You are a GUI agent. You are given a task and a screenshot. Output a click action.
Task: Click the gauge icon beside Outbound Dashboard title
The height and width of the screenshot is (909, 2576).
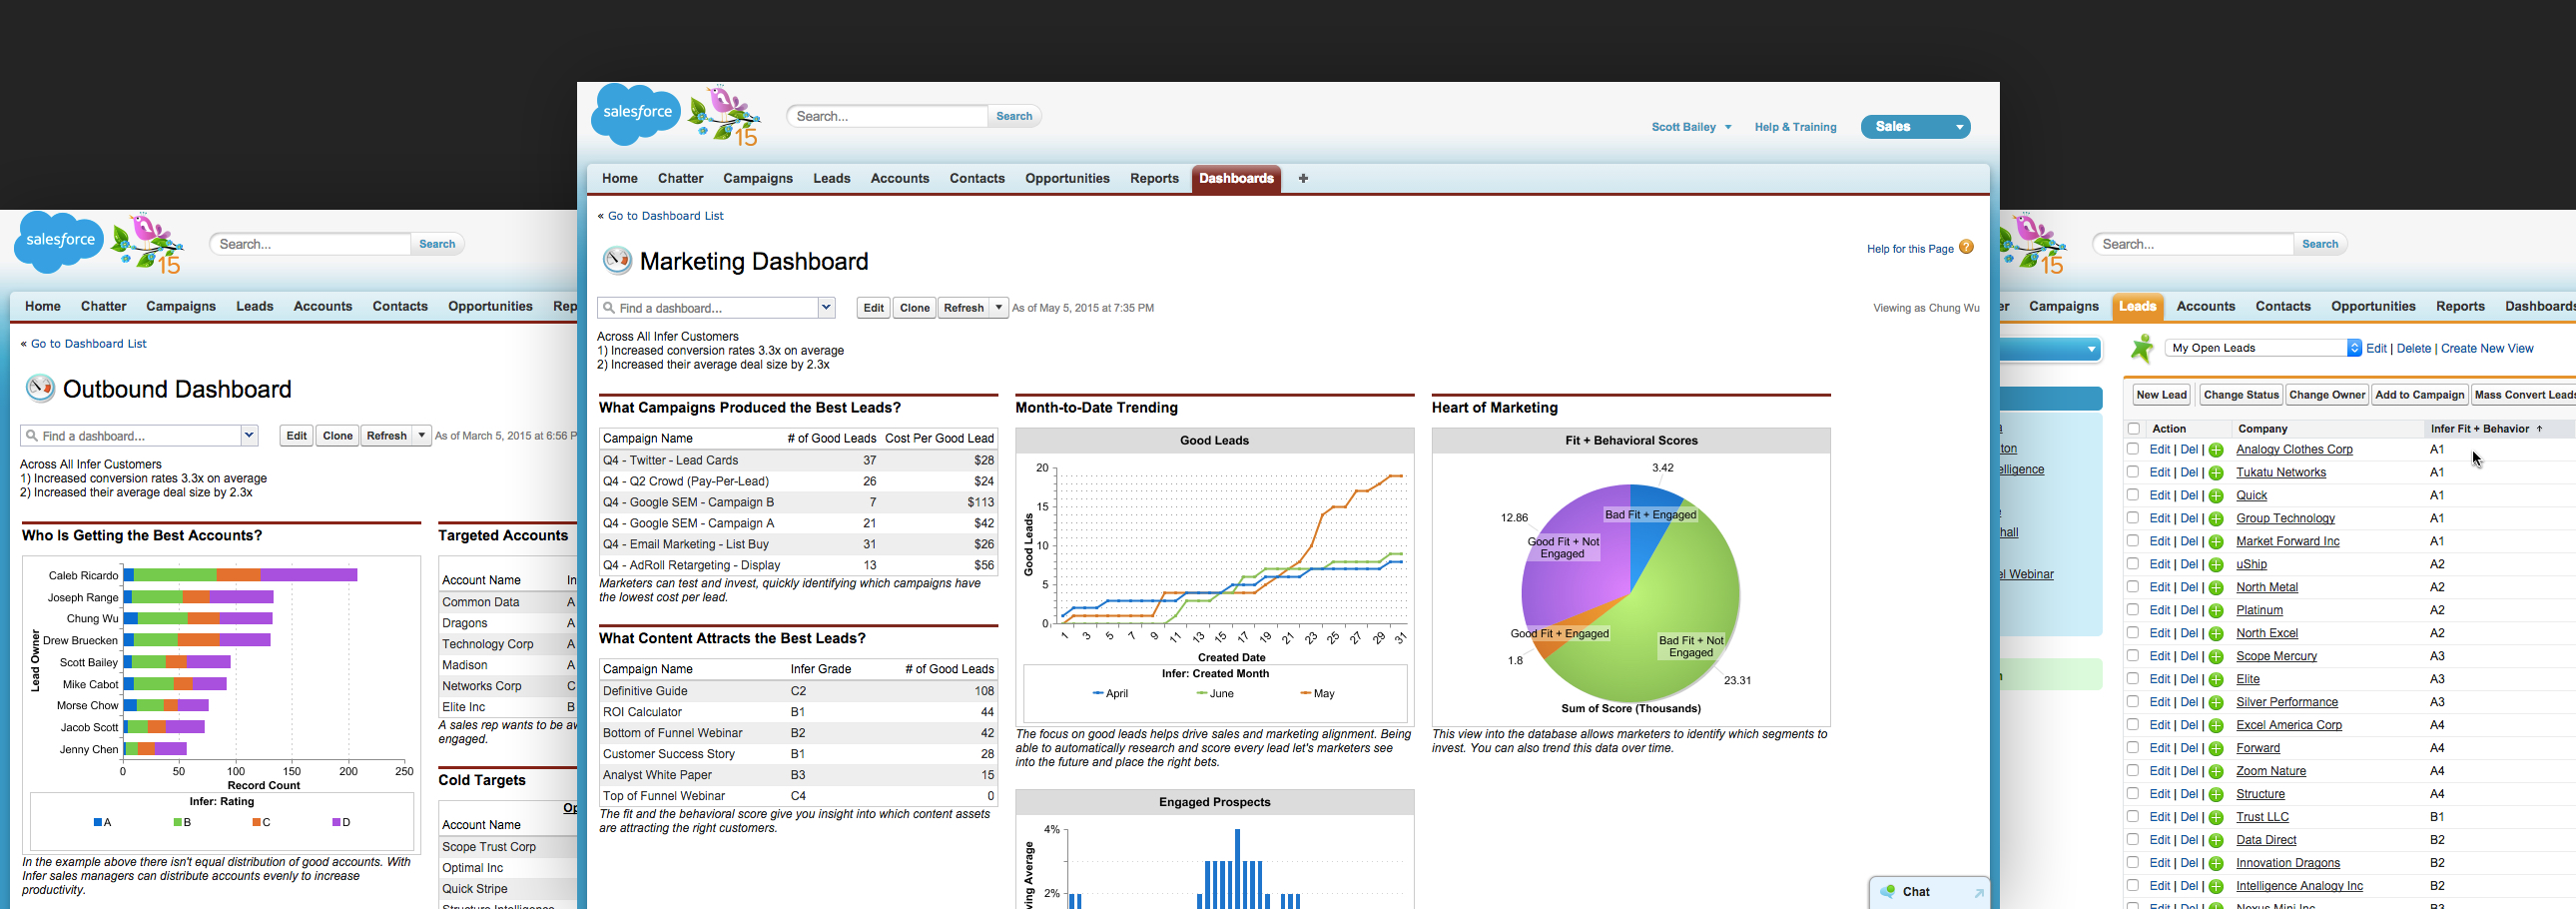pos(40,389)
